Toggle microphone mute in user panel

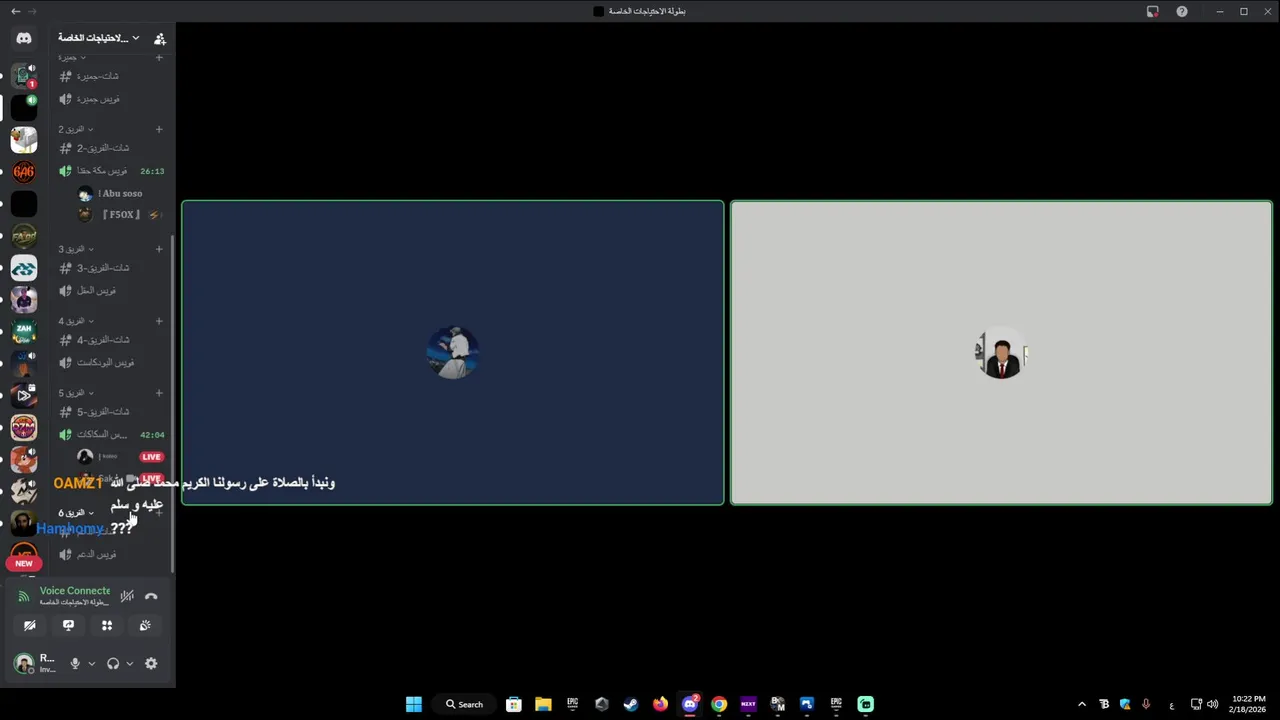coord(75,663)
